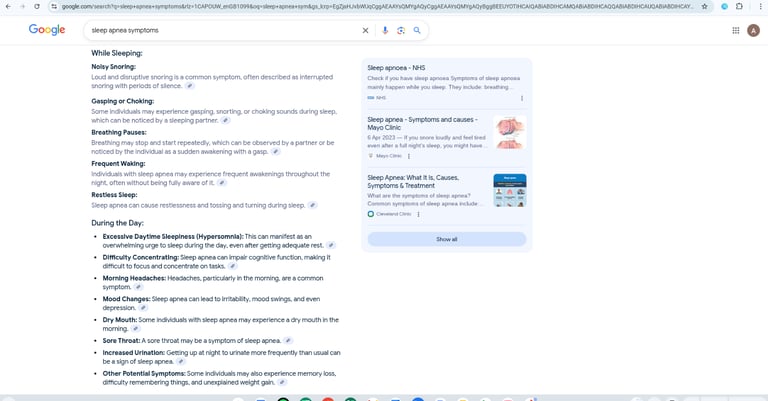
Task: Open Sleep apnea Symptoms and causes Mayo Clinic
Action: tap(422, 123)
